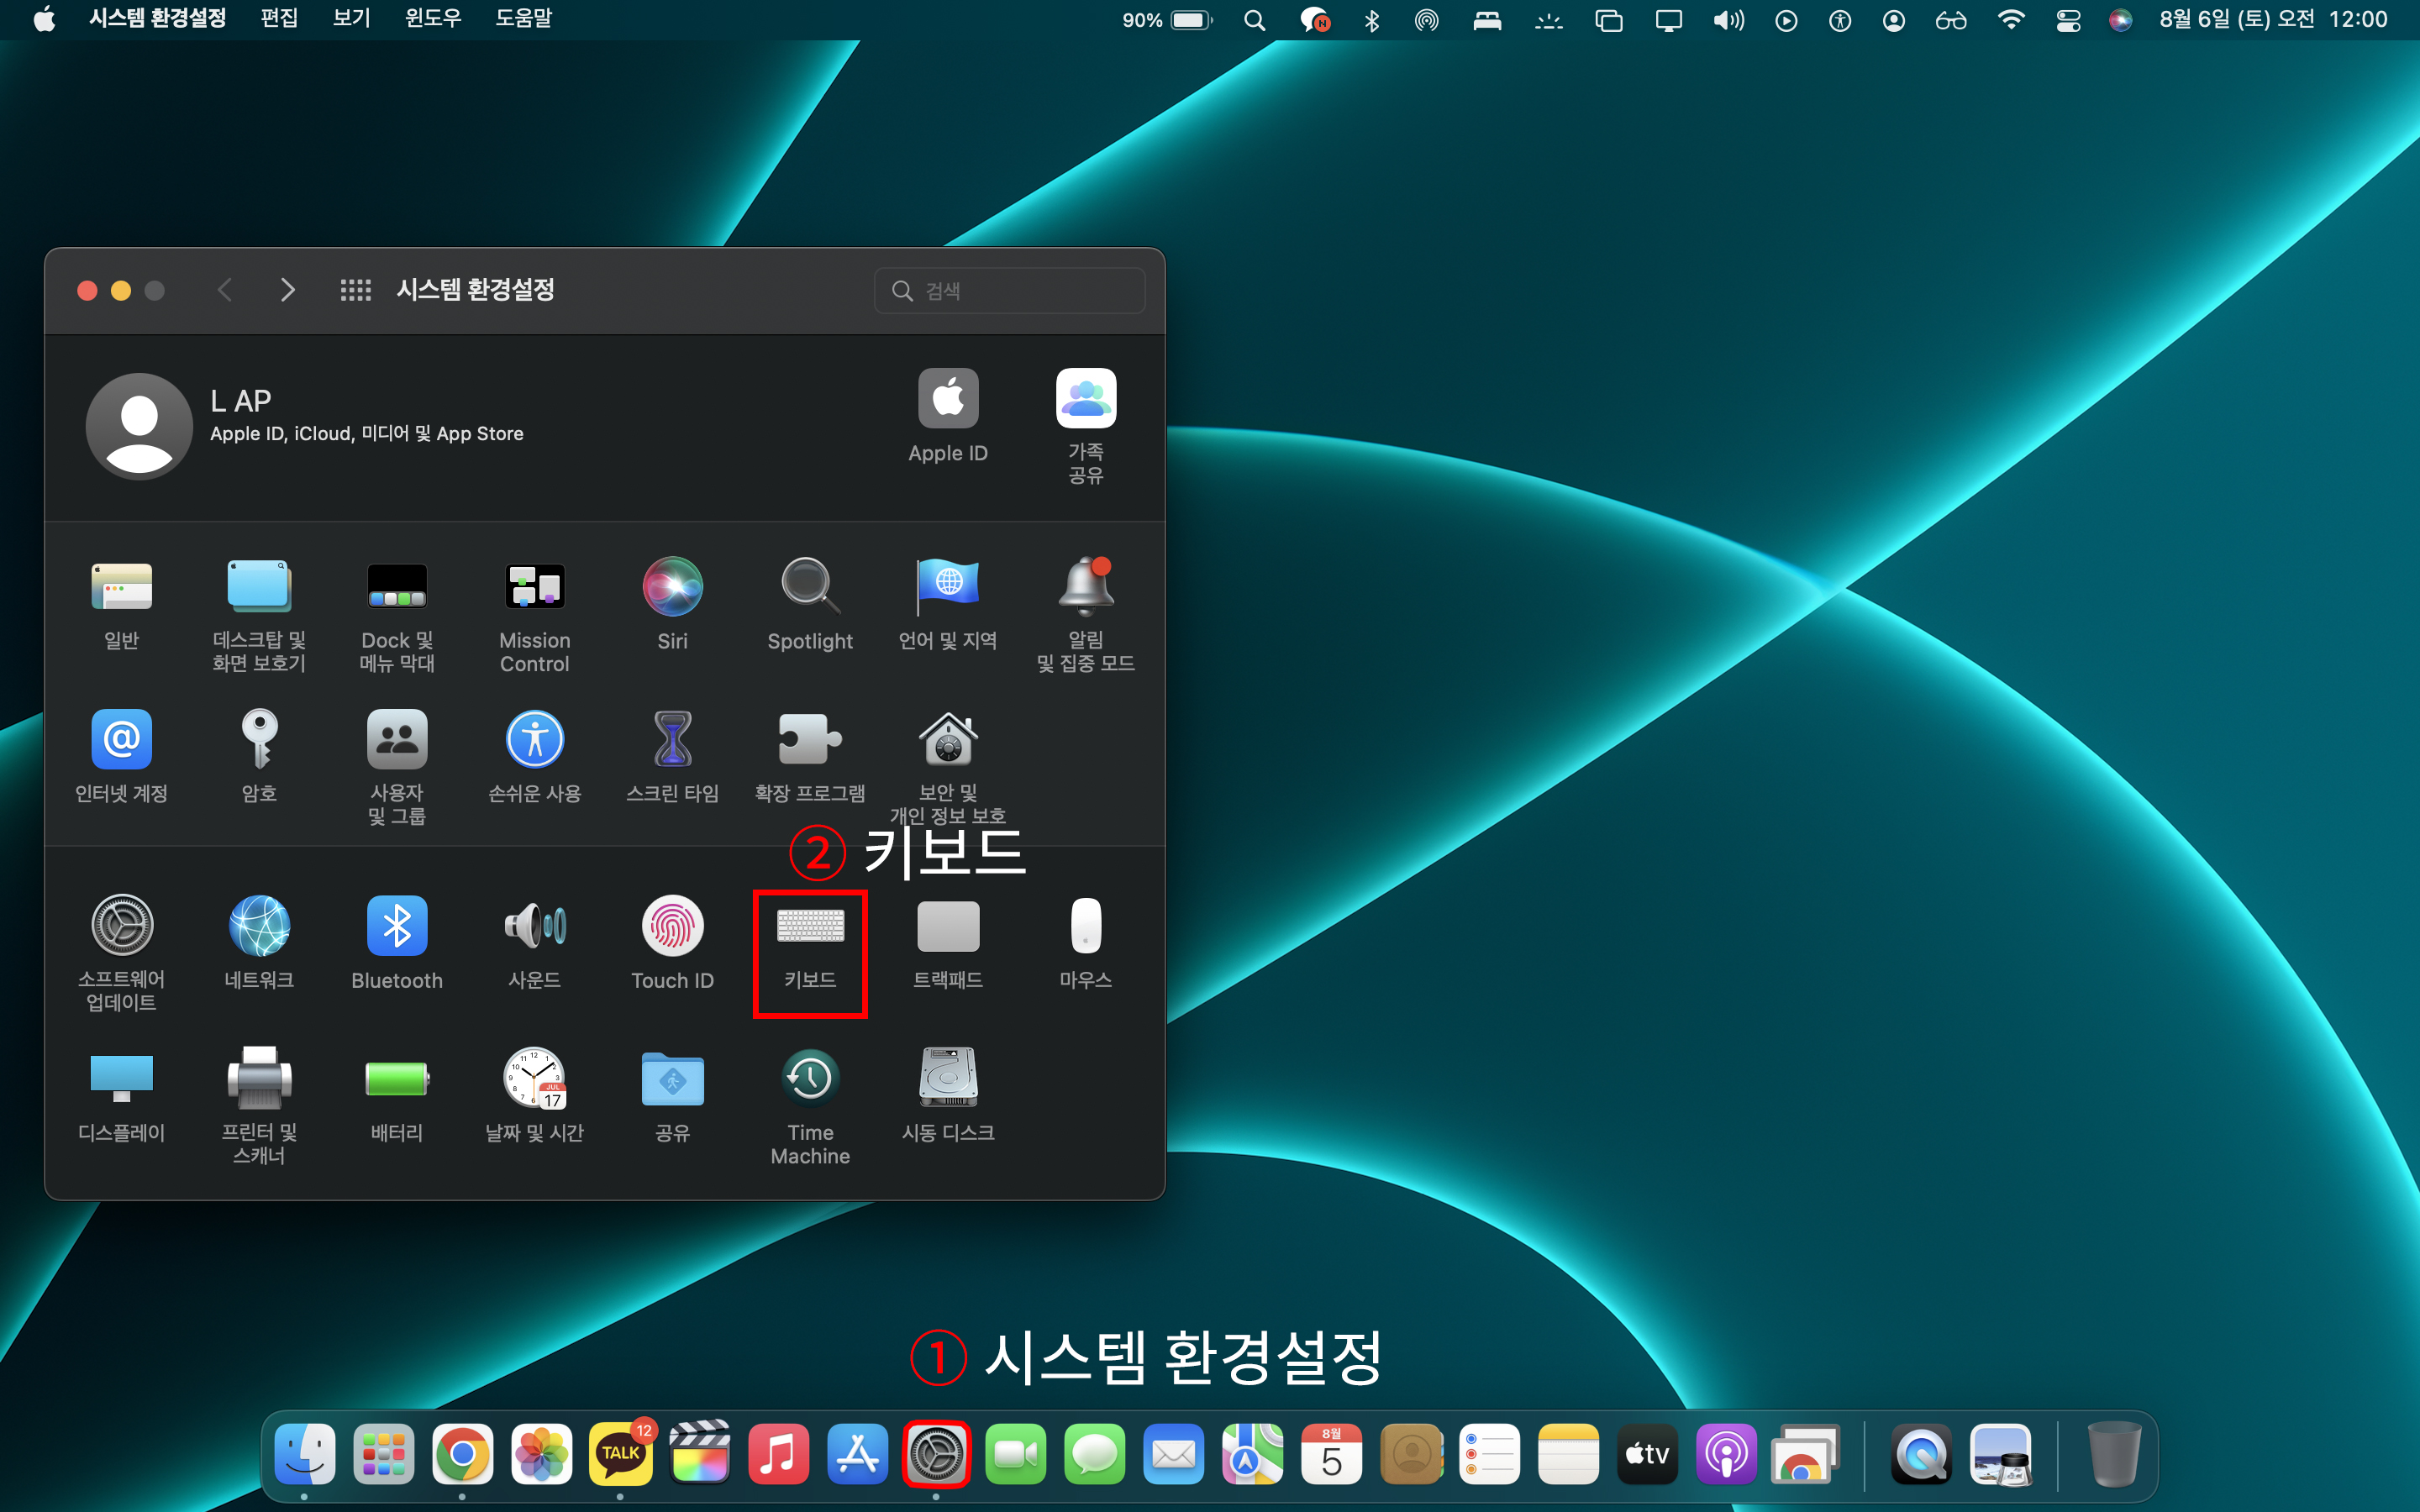Open the 트랙패드 (Trackpad) preferences
Viewport: 2420px width, 1512px height.
click(948, 928)
